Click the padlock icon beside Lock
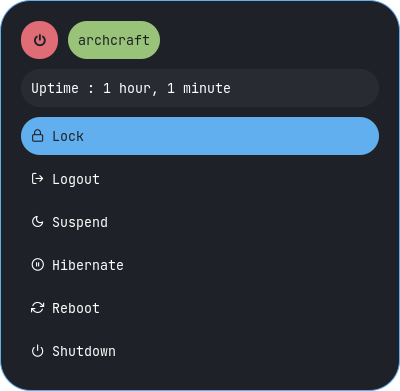The width and height of the screenshot is (400, 391). click(x=37, y=136)
